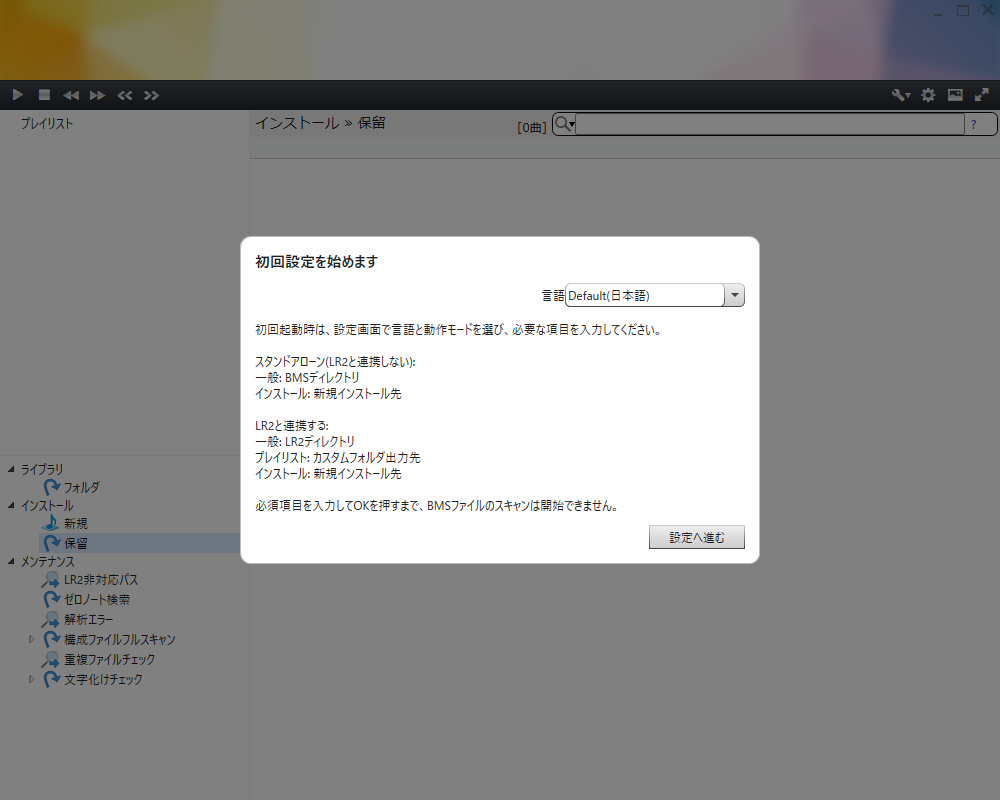
Task: Open the wrench tools menu
Action: pos(901,95)
